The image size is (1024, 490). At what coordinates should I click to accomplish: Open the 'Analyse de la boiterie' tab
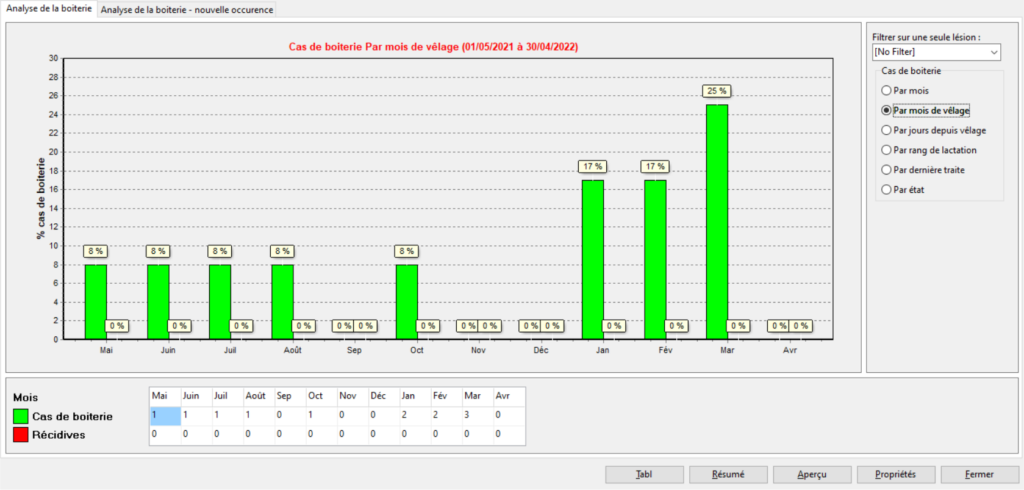(49, 9)
